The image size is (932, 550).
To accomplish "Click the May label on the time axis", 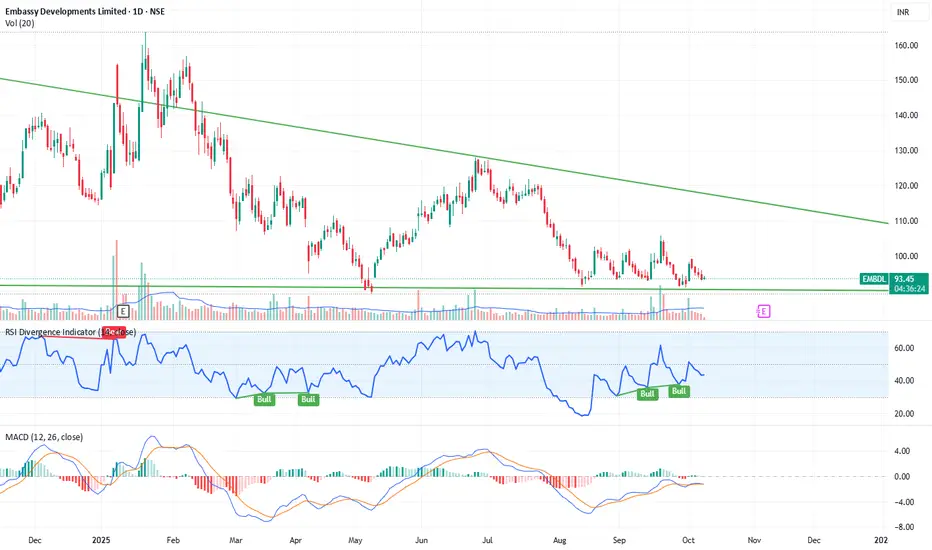I will pos(355,540).
